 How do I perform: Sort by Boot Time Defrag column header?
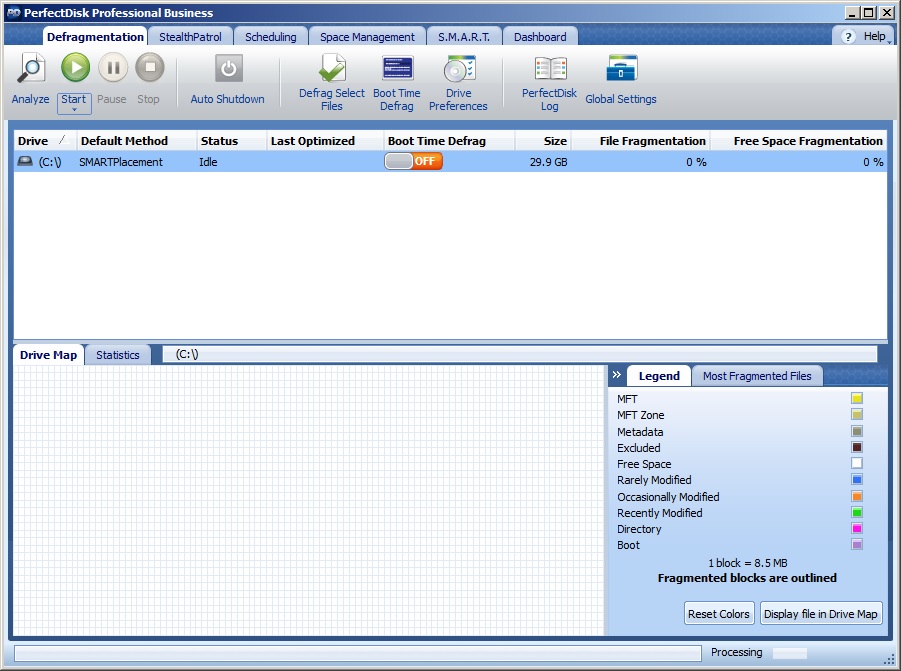(x=449, y=141)
